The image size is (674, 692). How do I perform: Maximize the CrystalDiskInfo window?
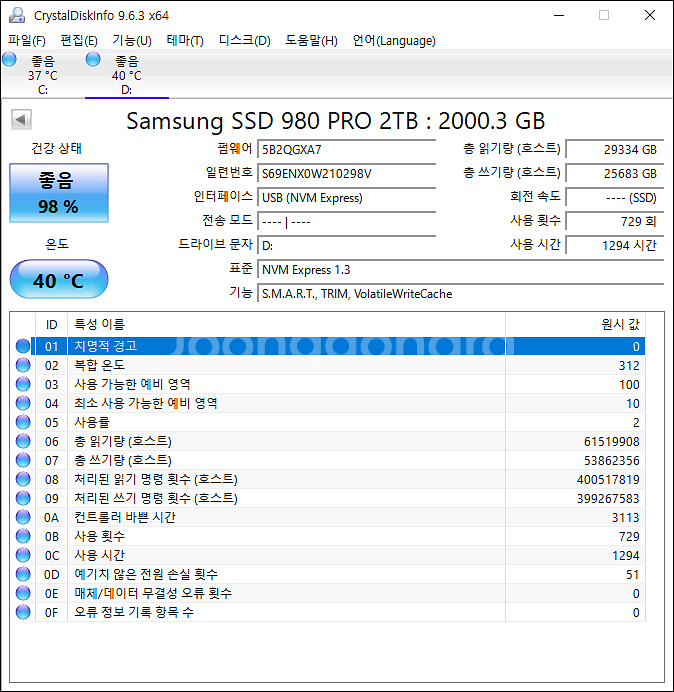coord(604,15)
